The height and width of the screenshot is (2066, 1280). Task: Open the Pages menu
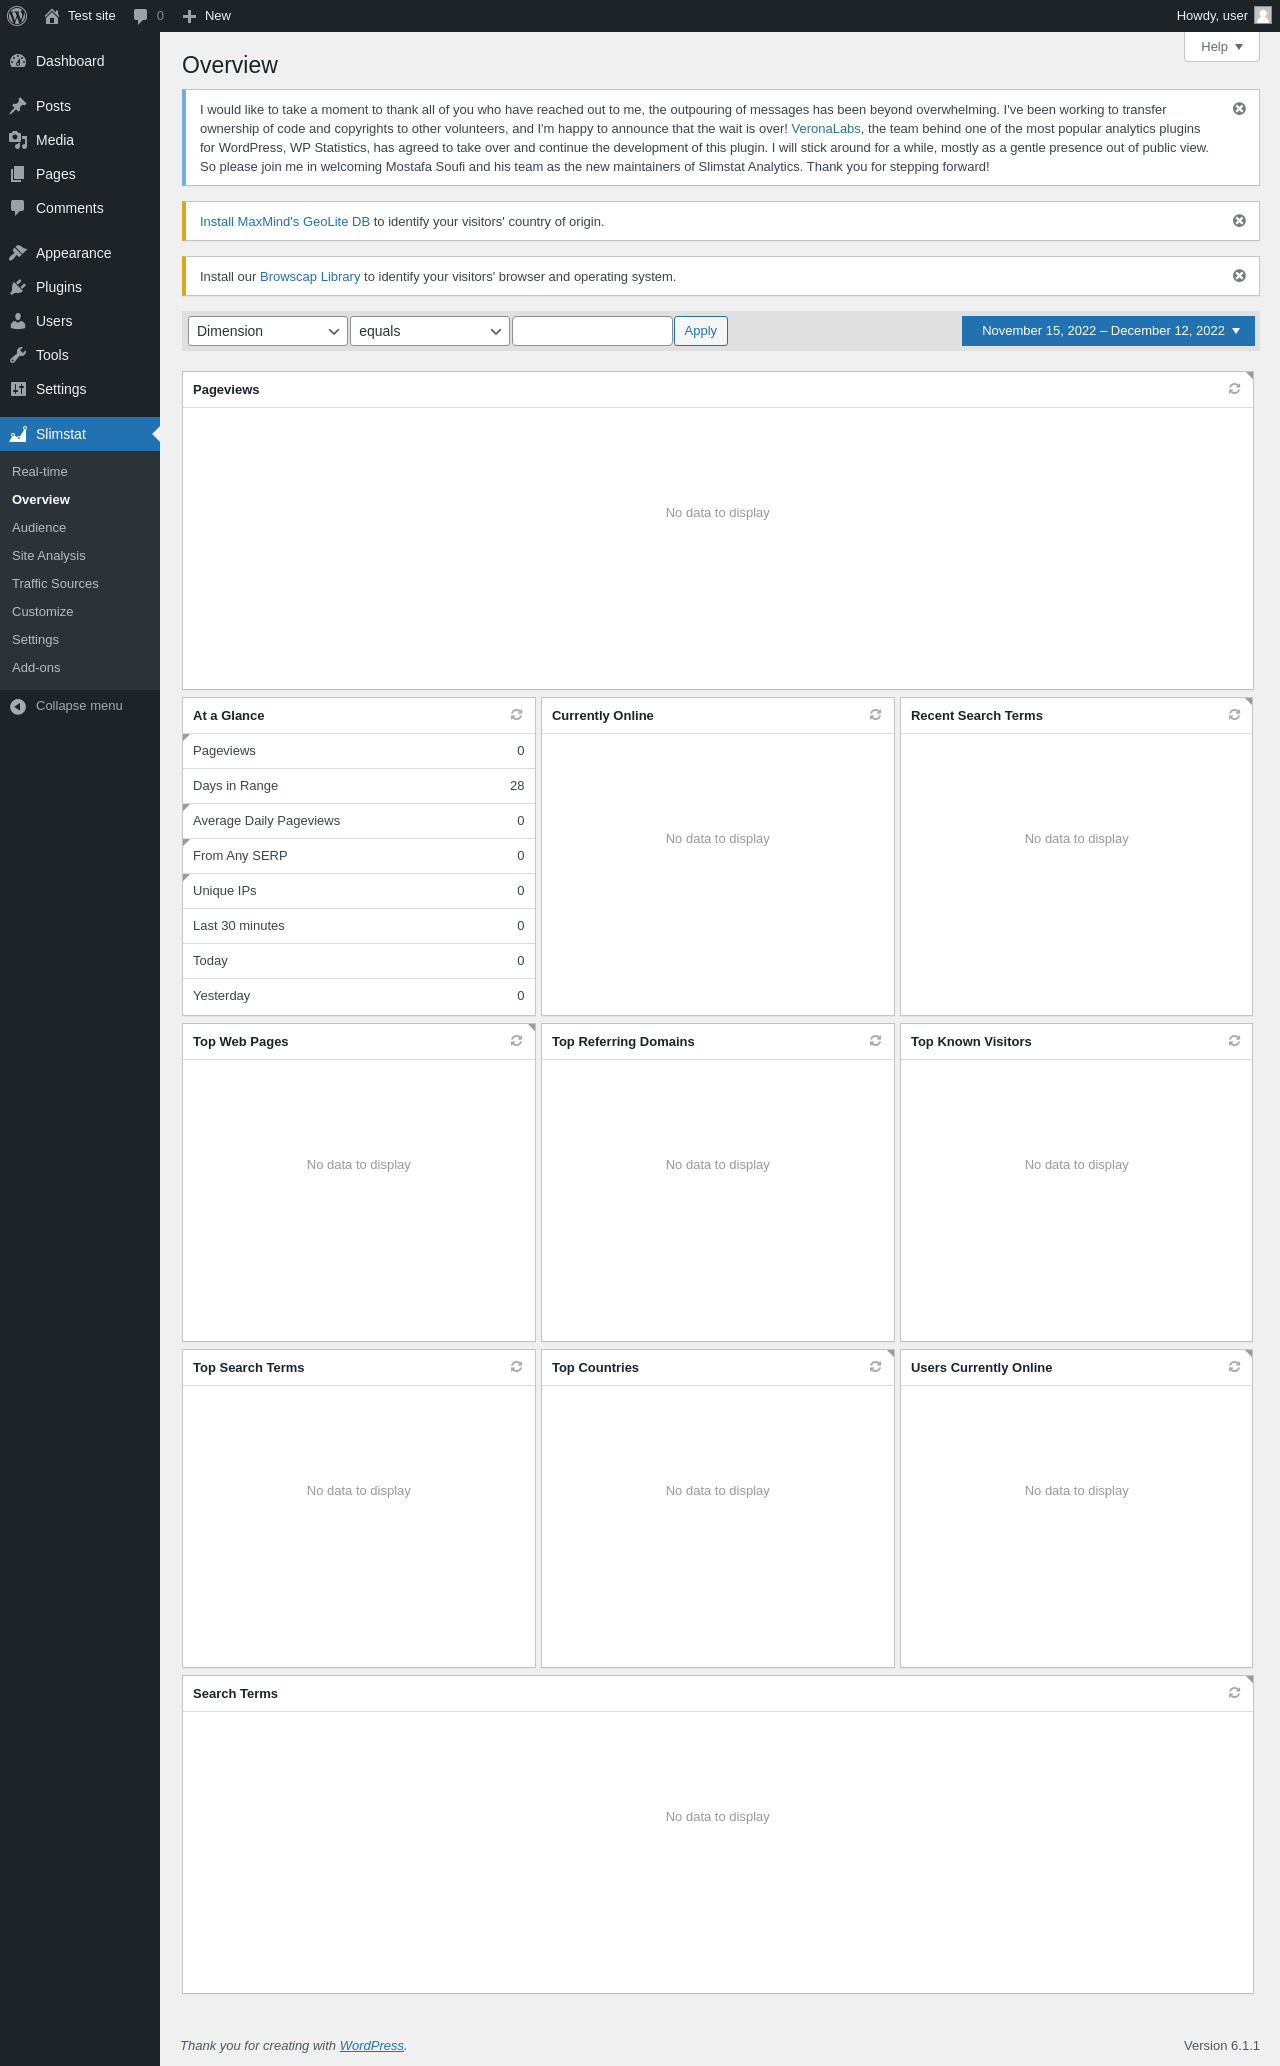[x=80, y=174]
